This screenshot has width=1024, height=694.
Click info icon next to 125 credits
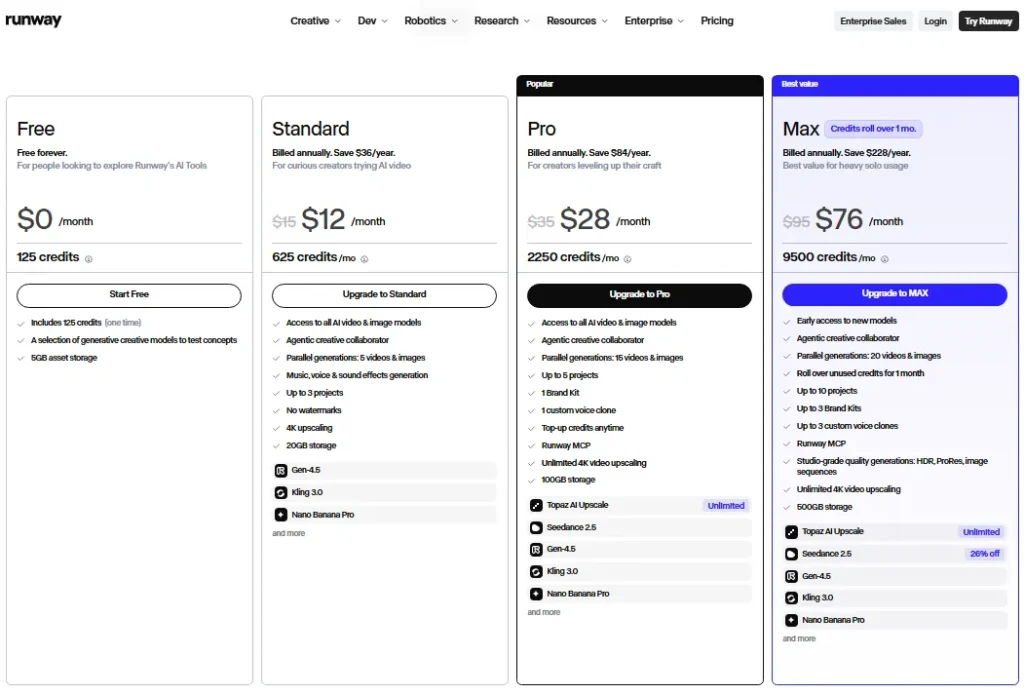click(89, 259)
